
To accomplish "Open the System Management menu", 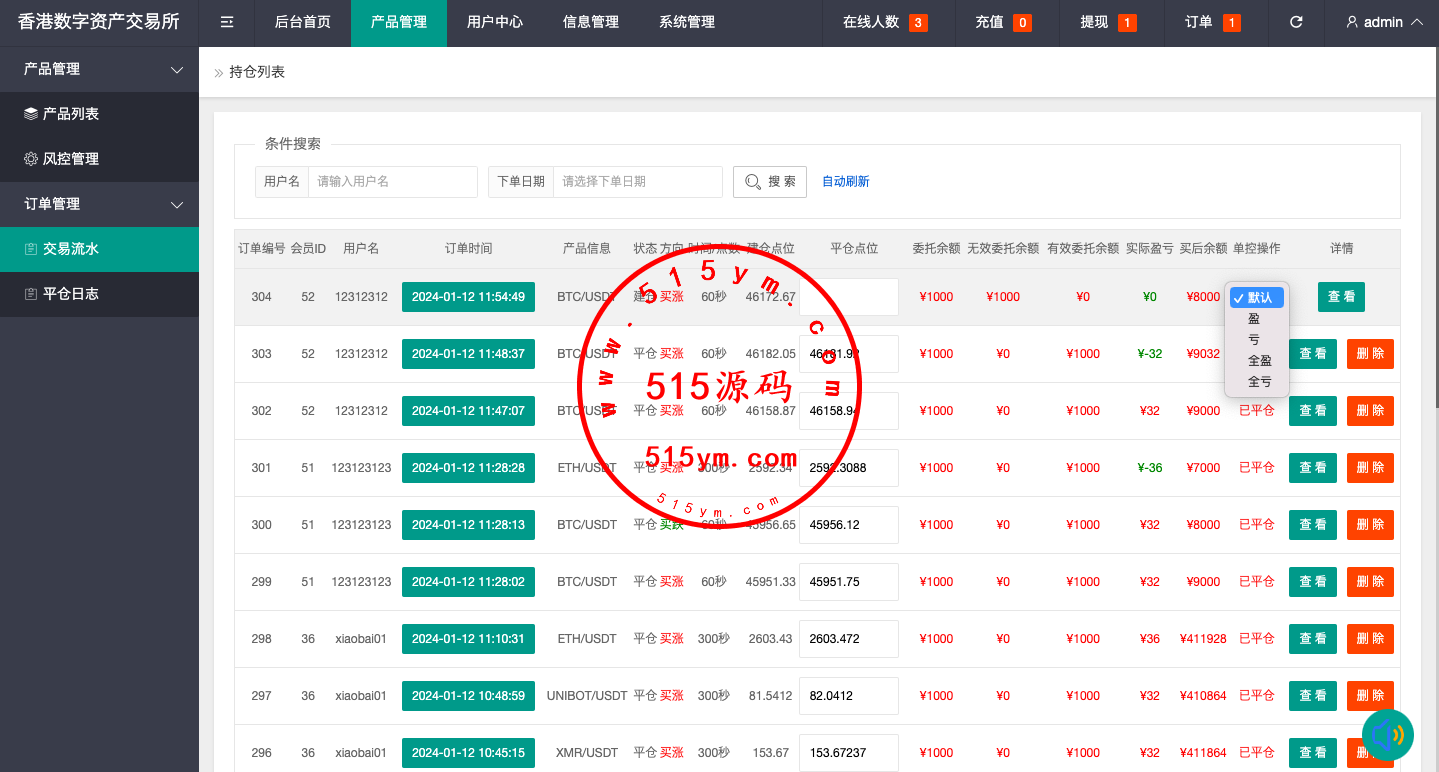I will (x=686, y=22).
